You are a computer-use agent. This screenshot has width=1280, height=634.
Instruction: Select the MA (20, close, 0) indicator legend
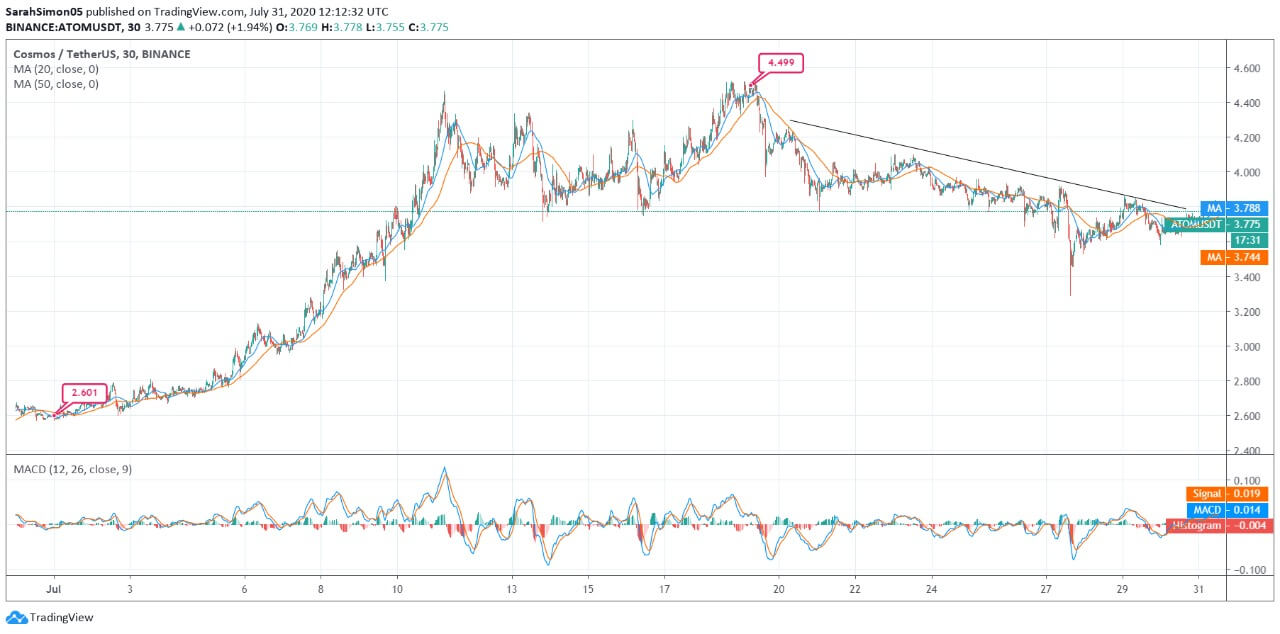click(x=56, y=68)
